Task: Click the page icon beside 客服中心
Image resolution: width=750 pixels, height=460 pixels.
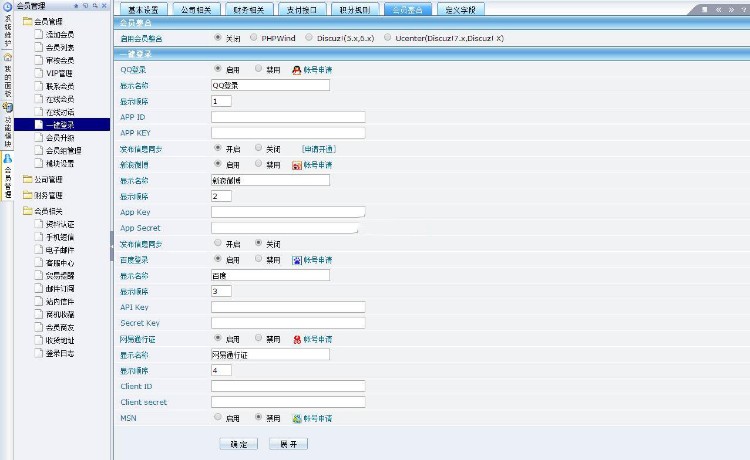Action: (x=39, y=263)
